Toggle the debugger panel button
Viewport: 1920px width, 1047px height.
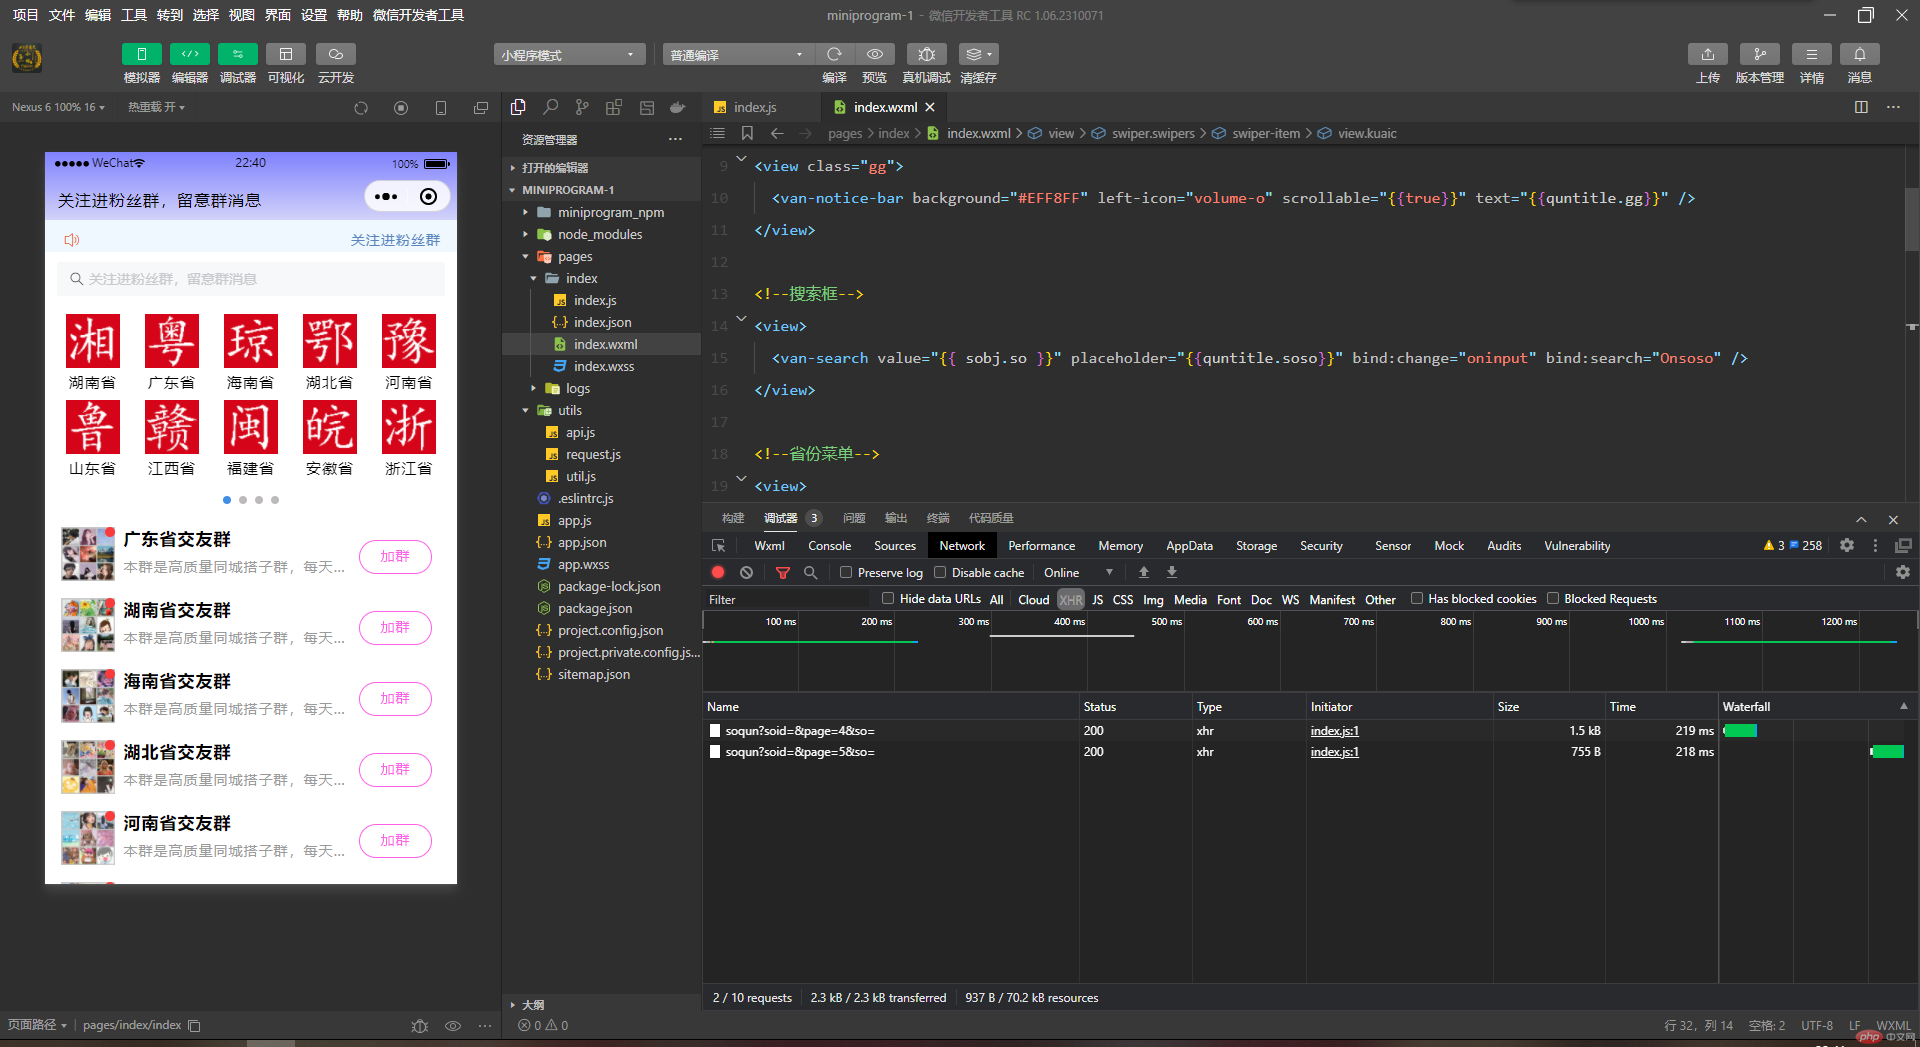(x=237, y=54)
